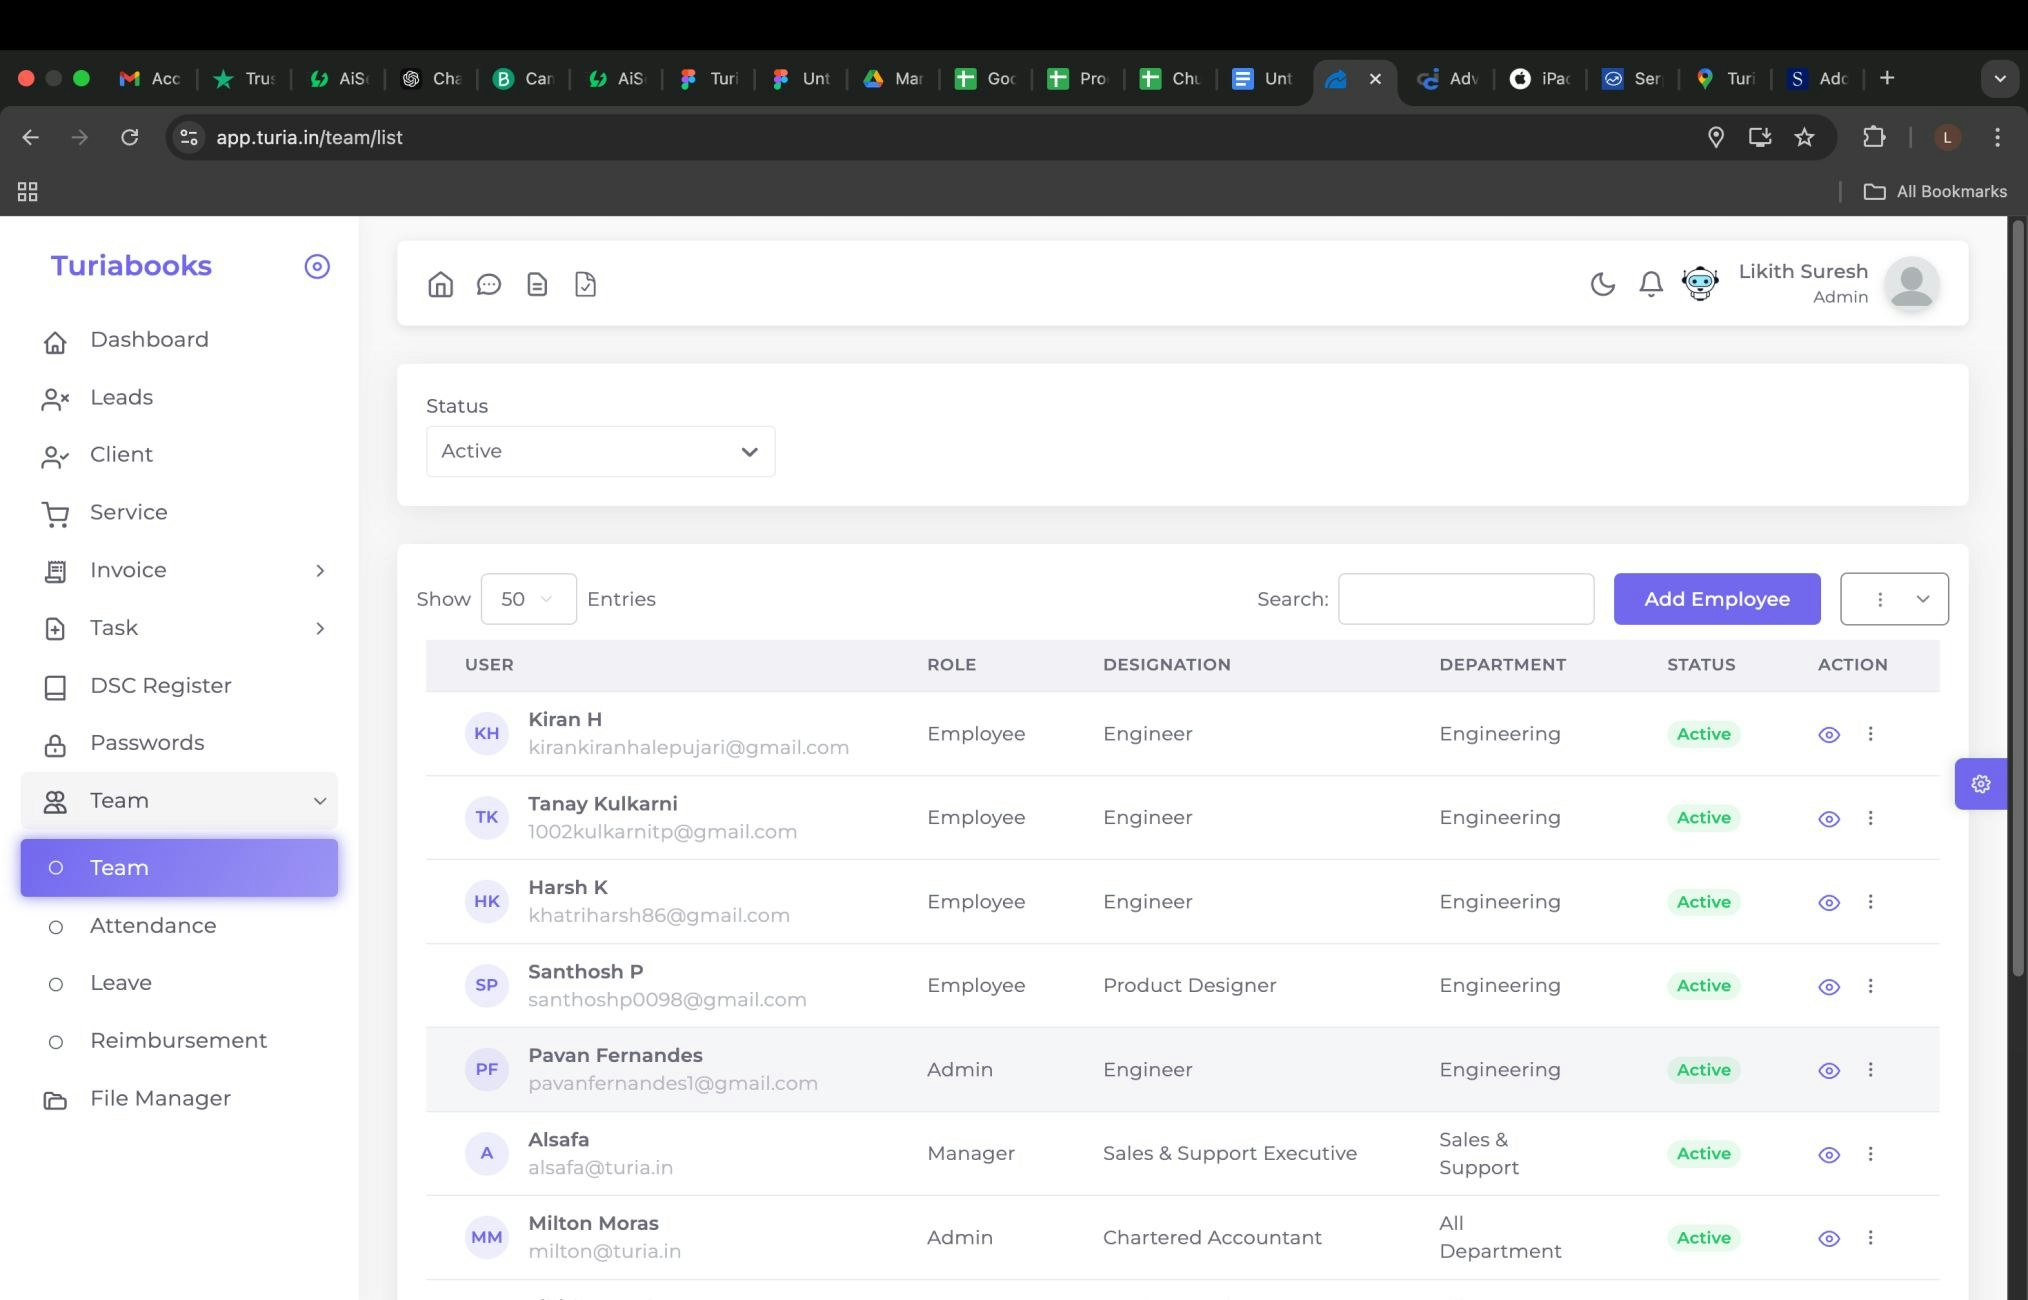Image resolution: width=2028 pixels, height=1300 pixels.
Task: Open the notifications bell
Action: (x=1651, y=284)
